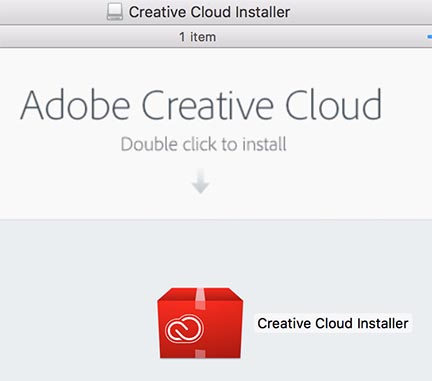Click the Creative Cloud logo on red box
This screenshot has width=432, height=381.
coord(184,328)
